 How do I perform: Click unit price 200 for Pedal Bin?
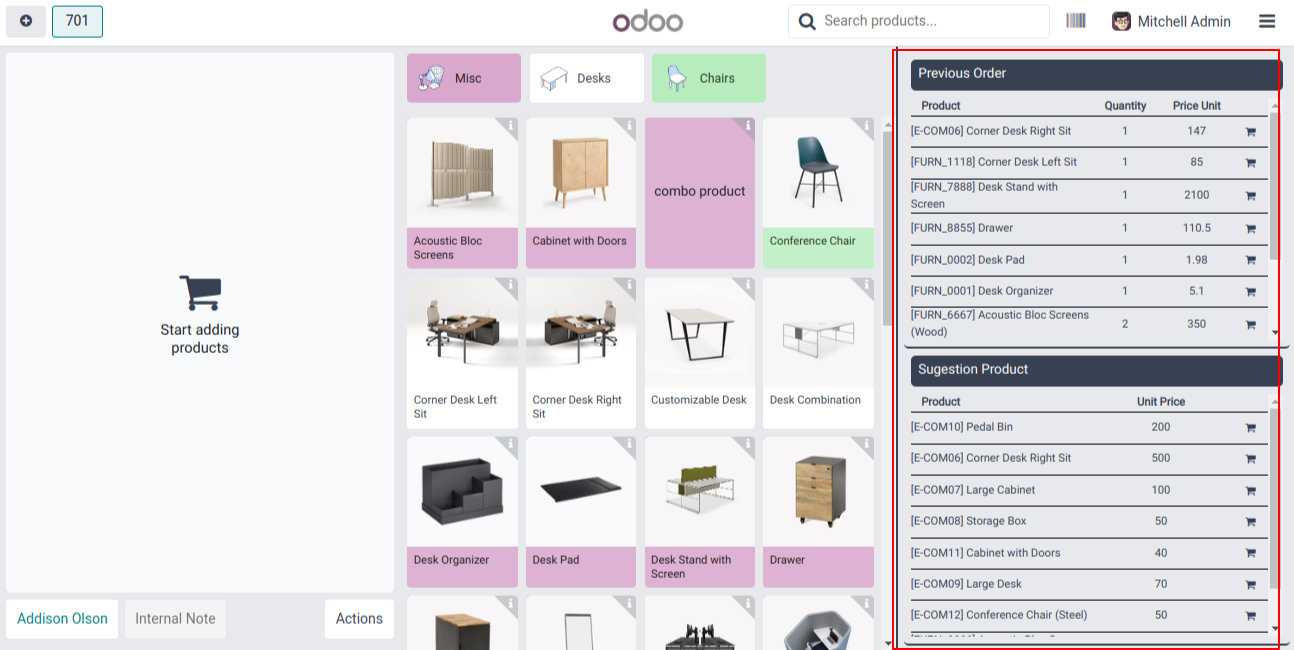coord(1161,427)
